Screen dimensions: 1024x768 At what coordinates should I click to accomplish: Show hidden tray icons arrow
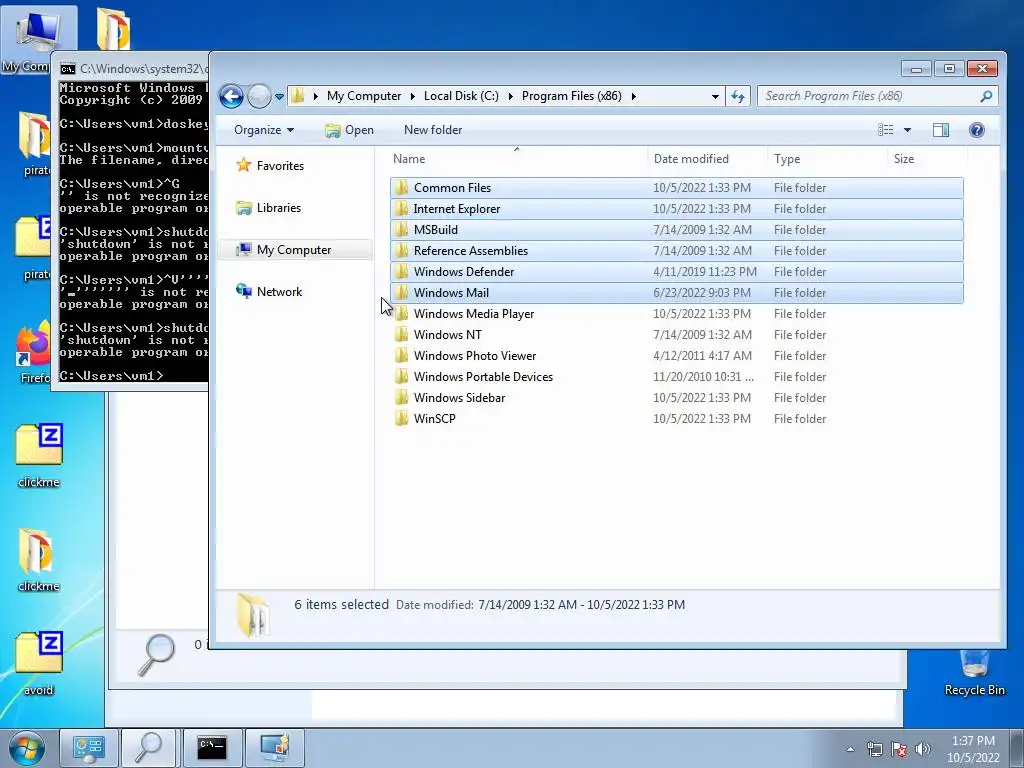[x=850, y=749]
